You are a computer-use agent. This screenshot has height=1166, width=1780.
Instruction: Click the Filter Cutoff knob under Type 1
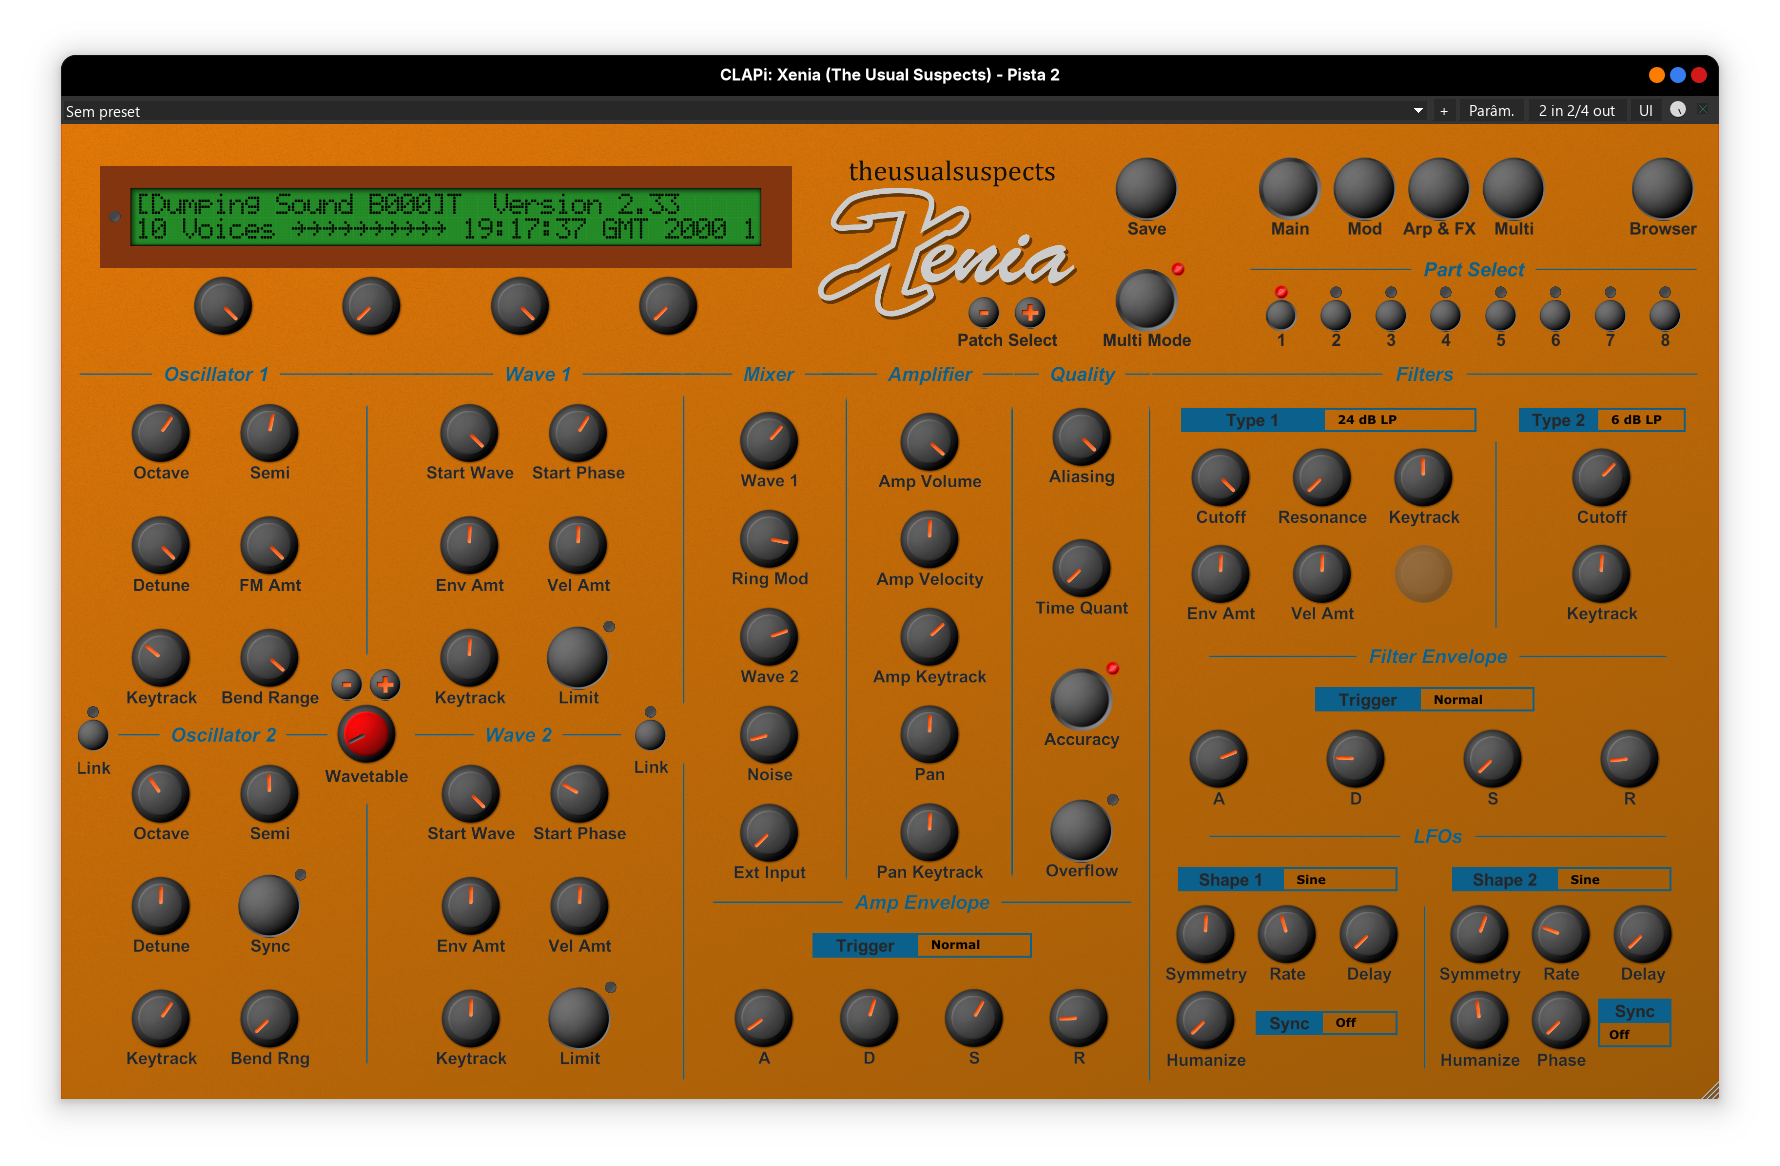click(1220, 478)
